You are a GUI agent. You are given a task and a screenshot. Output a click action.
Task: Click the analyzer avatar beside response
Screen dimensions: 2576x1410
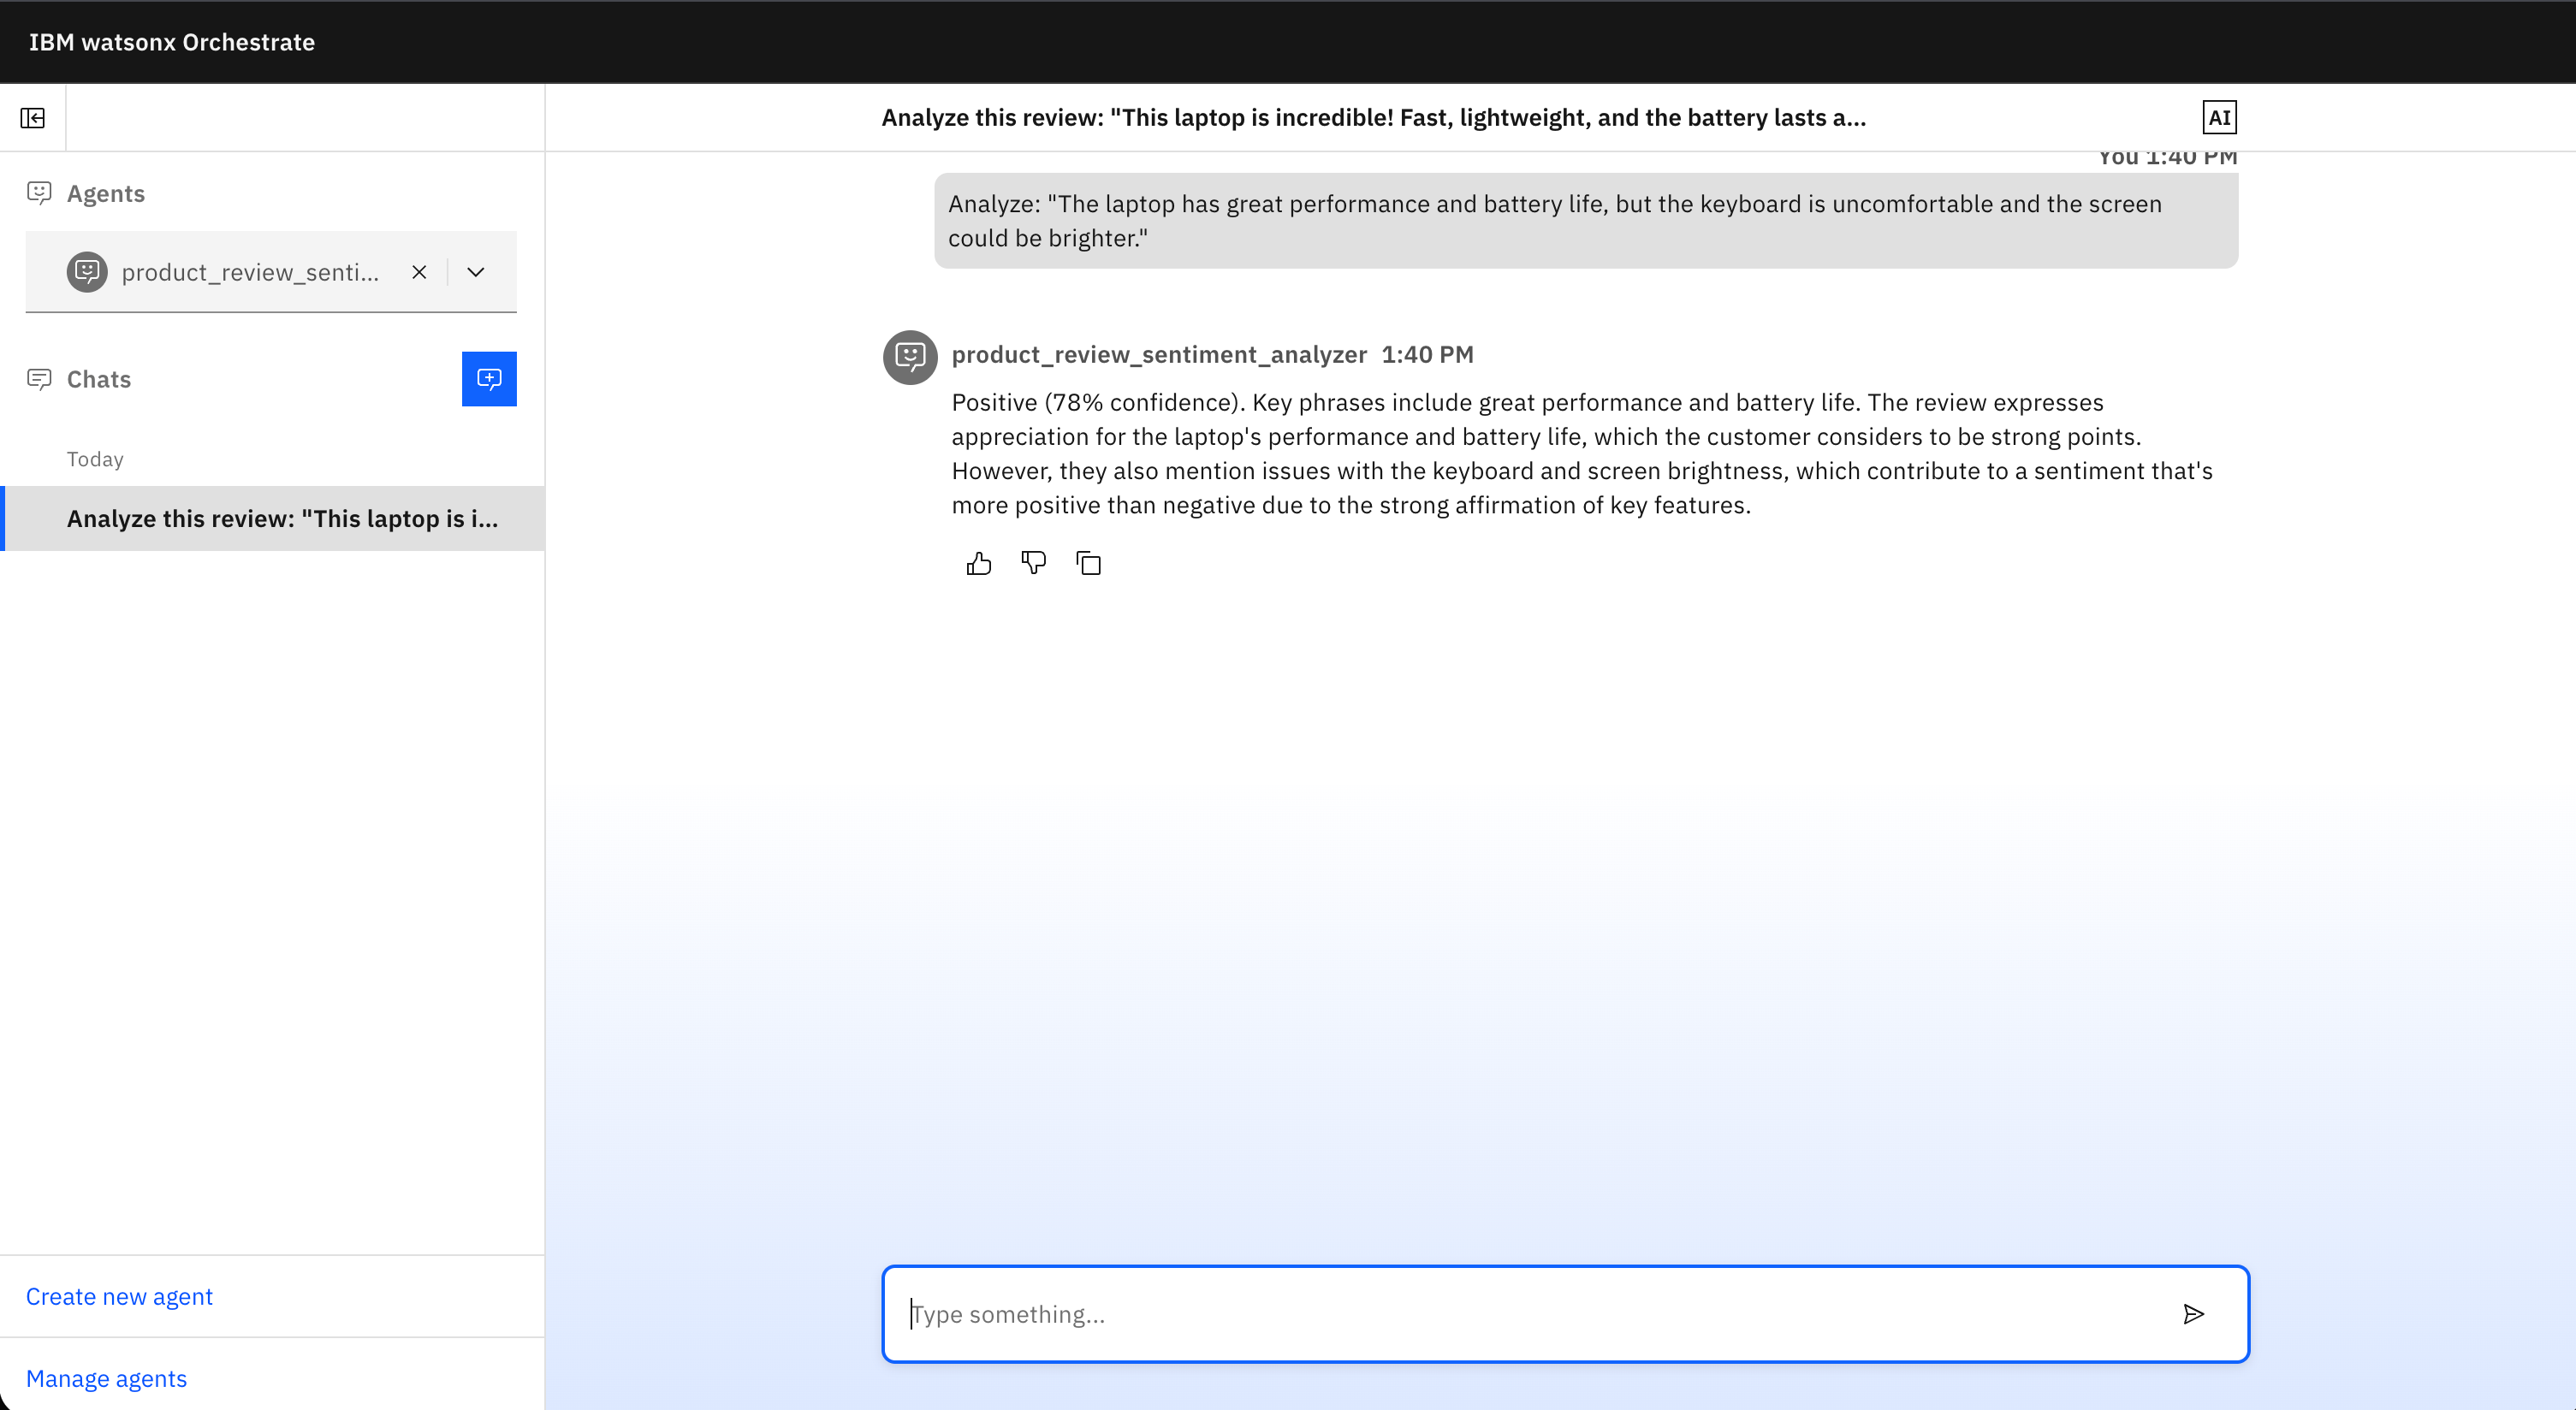910,357
